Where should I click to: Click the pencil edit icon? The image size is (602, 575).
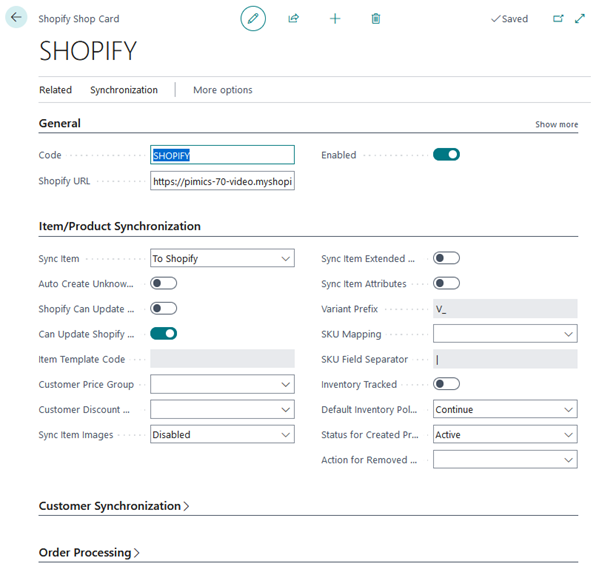(x=253, y=18)
